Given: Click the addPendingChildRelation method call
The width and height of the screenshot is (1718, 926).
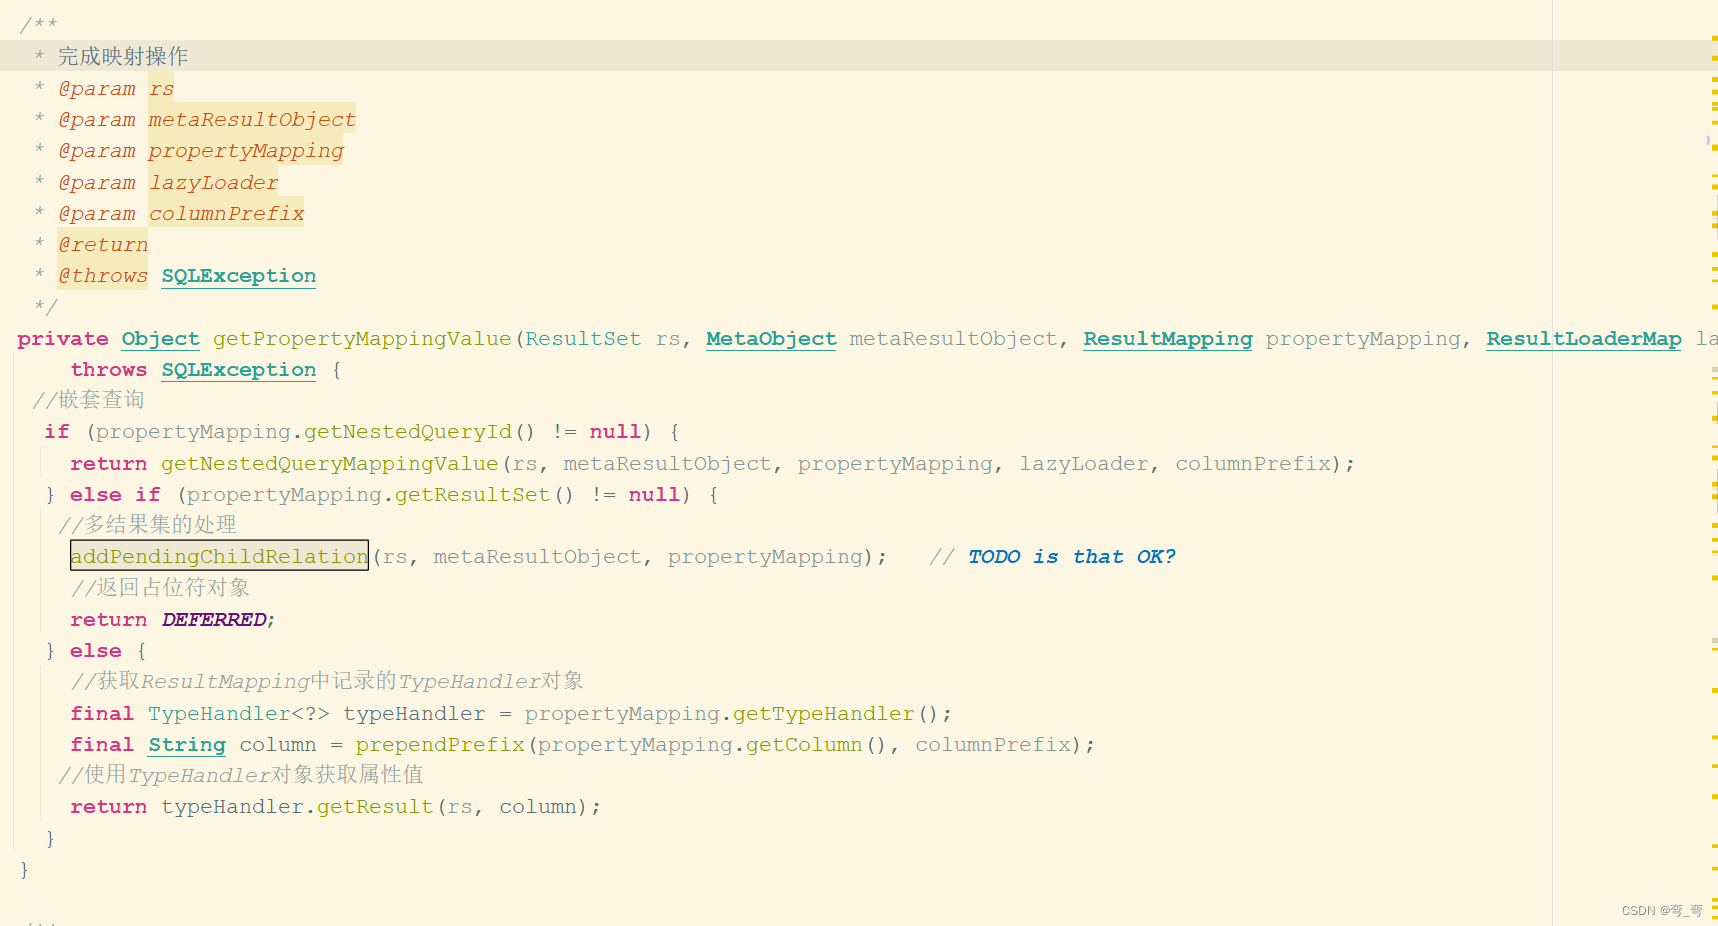Looking at the screenshot, I should (x=219, y=556).
